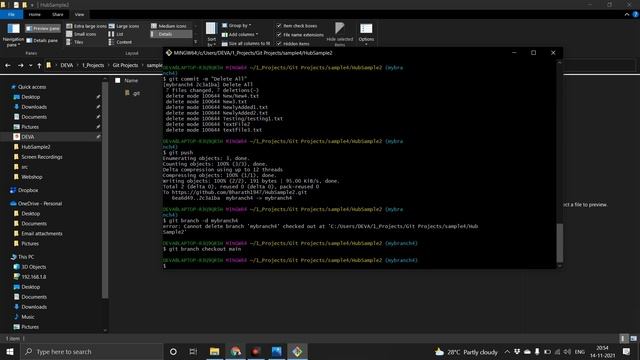Open the File menu tab

tap(11, 14)
